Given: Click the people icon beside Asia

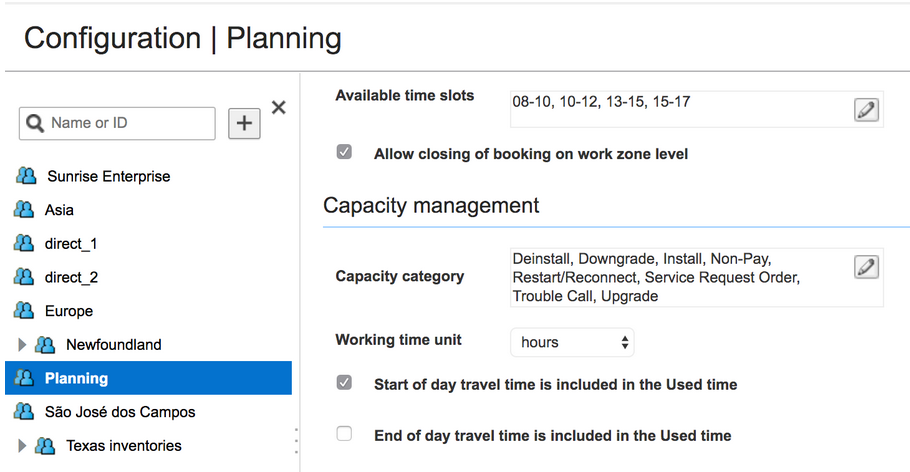Looking at the screenshot, I should 24,210.
